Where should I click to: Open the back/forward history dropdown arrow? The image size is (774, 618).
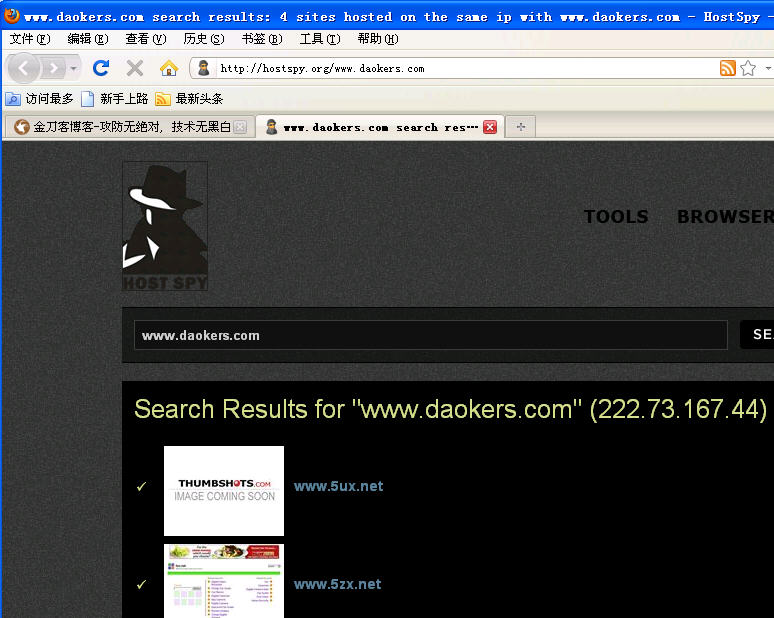coord(74,68)
